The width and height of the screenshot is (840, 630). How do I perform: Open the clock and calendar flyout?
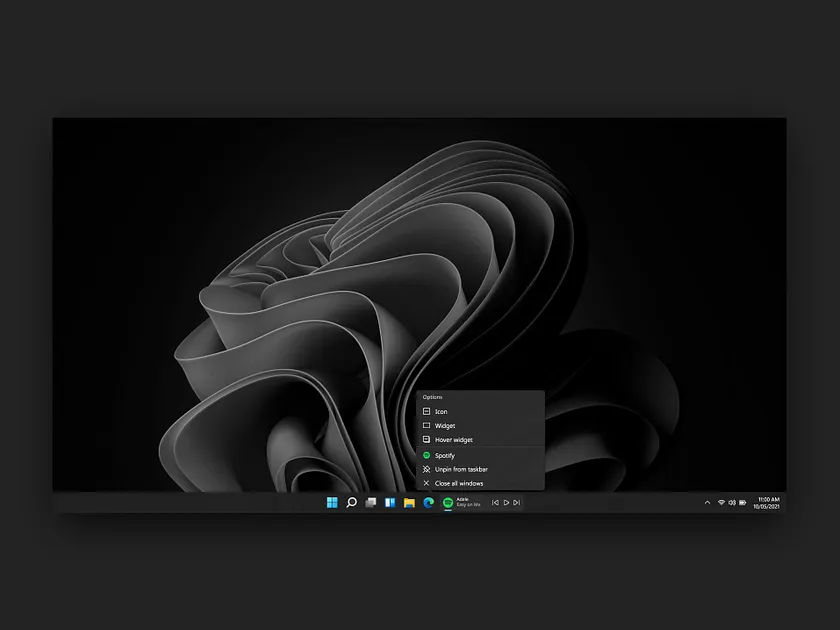pos(766,503)
